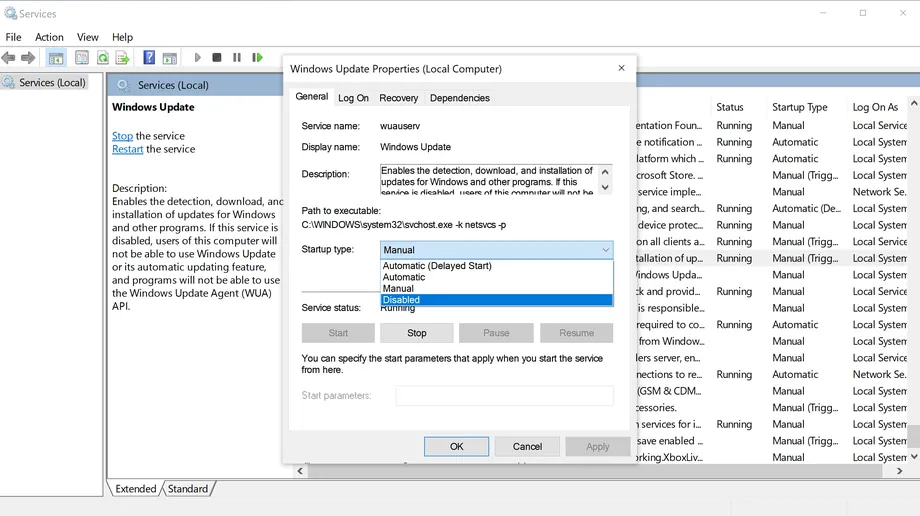Switch to the Dependencies tab
The height and width of the screenshot is (516, 920).
[x=459, y=98]
